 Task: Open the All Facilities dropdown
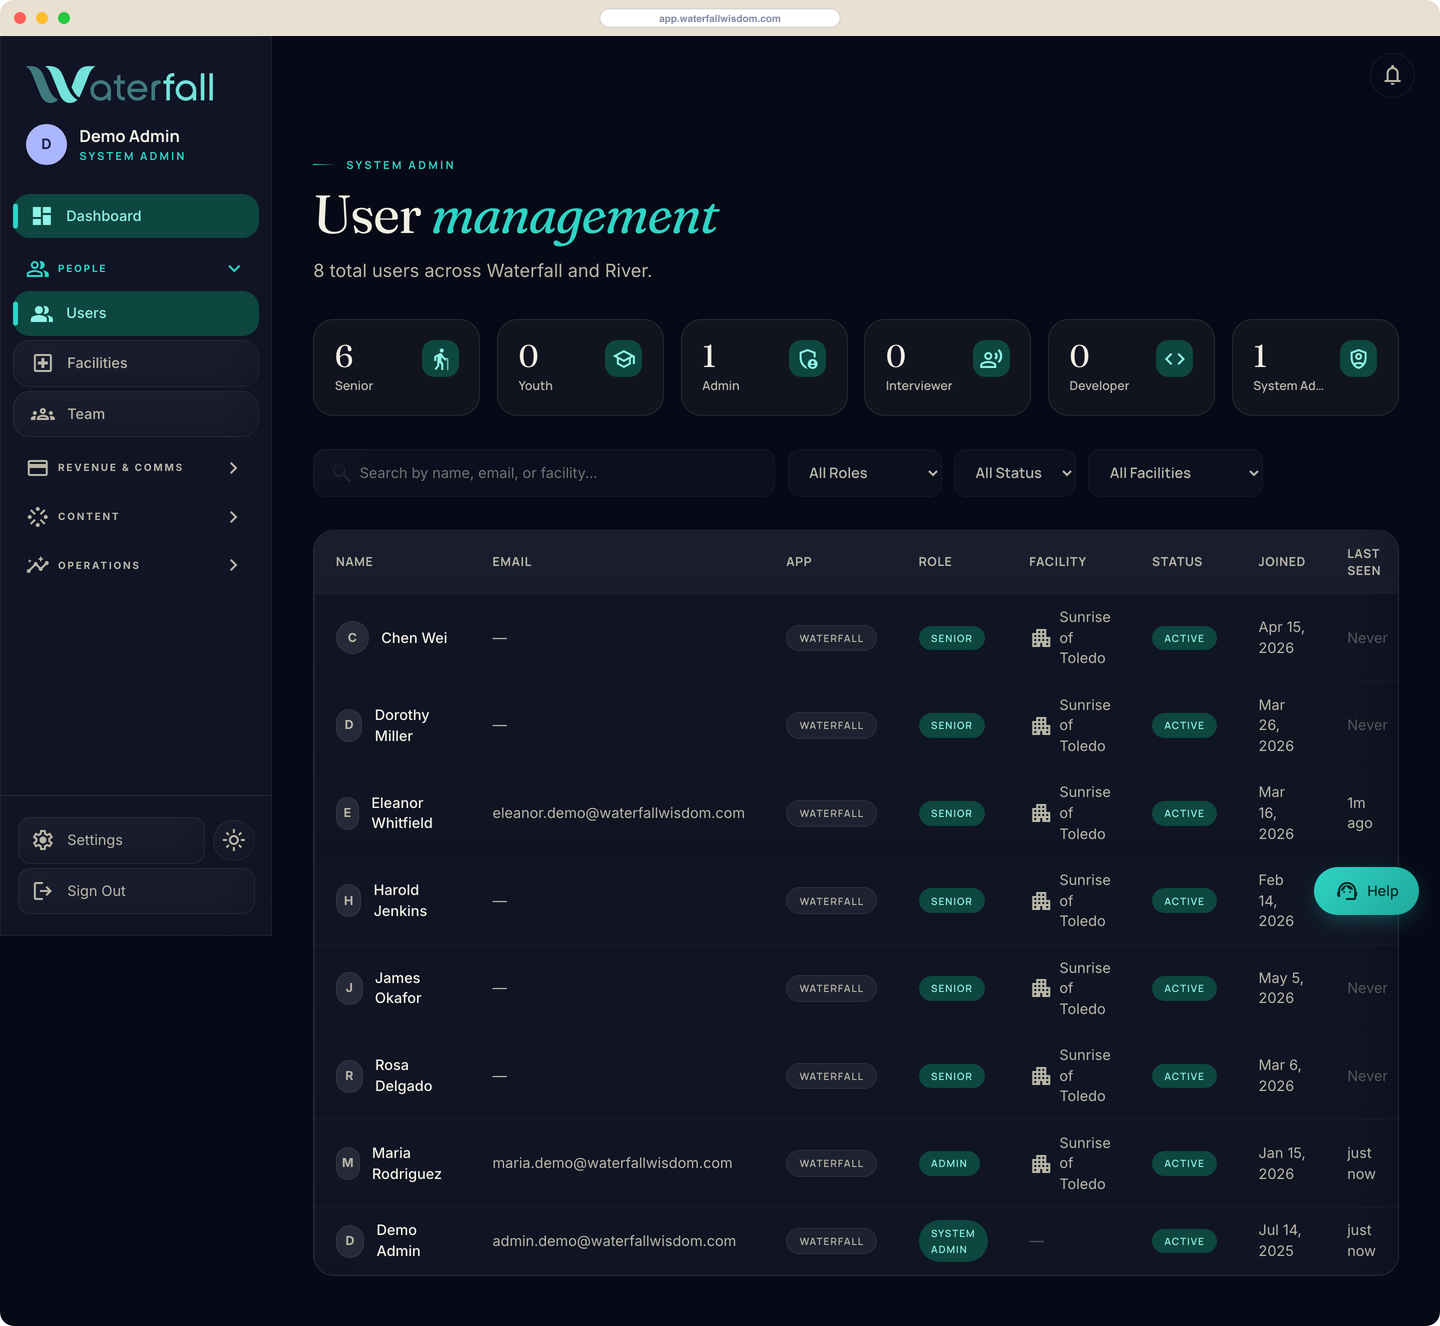pyautogui.click(x=1175, y=473)
